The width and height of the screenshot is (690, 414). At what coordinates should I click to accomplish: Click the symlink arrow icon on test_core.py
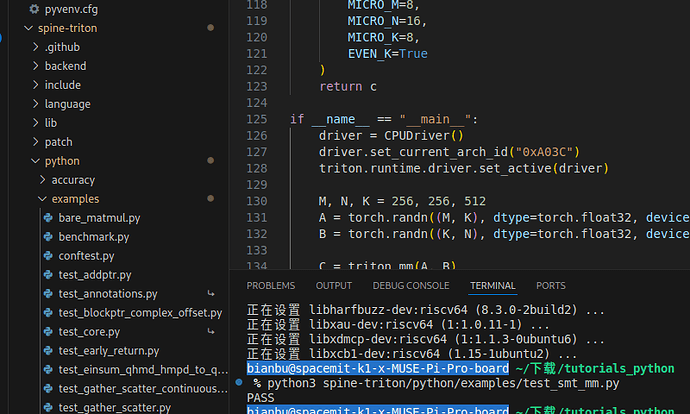[211, 332]
